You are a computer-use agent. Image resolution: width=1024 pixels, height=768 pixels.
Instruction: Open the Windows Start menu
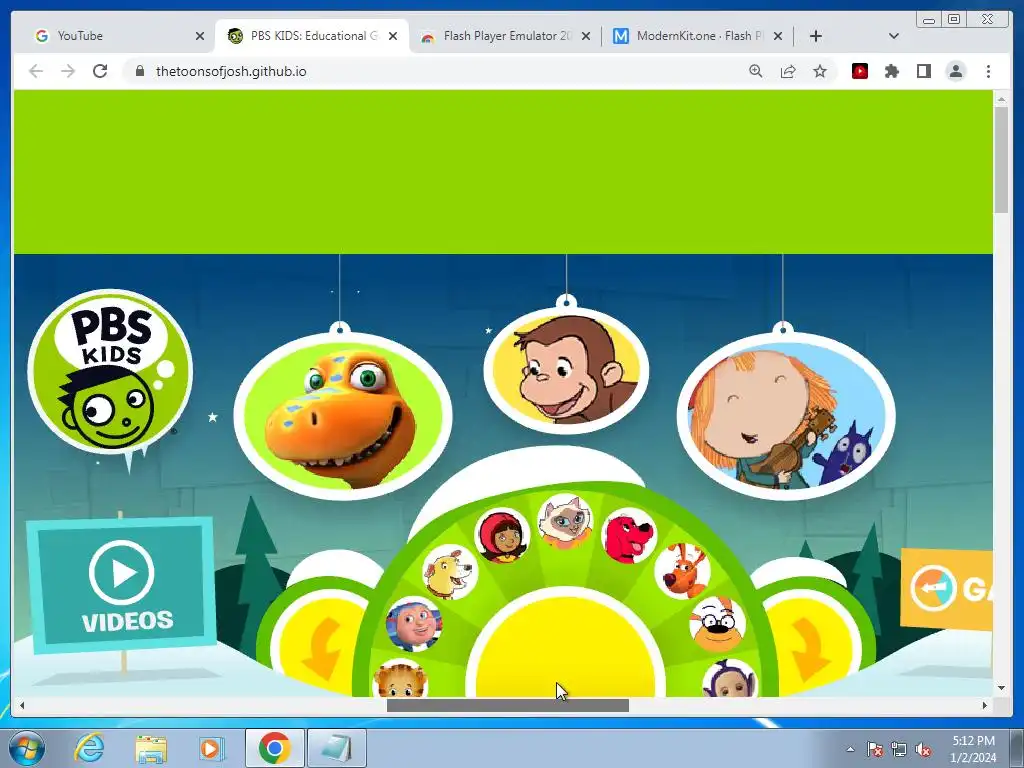[x=27, y=748]
